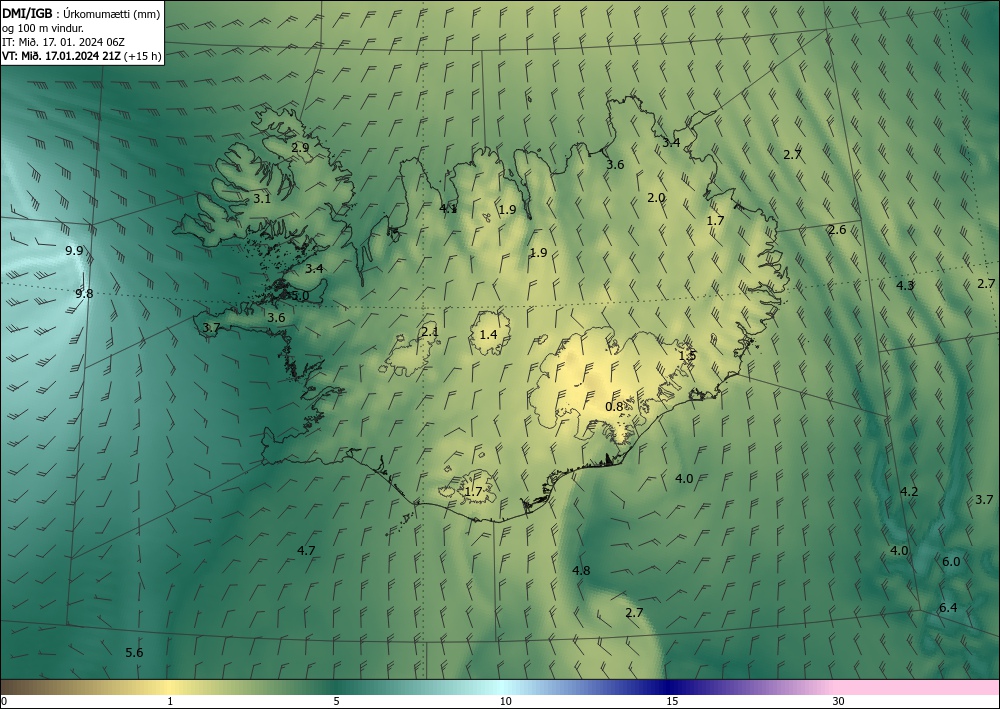Image resolution: width=1000 pixels, height=709 pixels.
Task: Click the 6.0 precipitation value
Action: click(951, 562)
